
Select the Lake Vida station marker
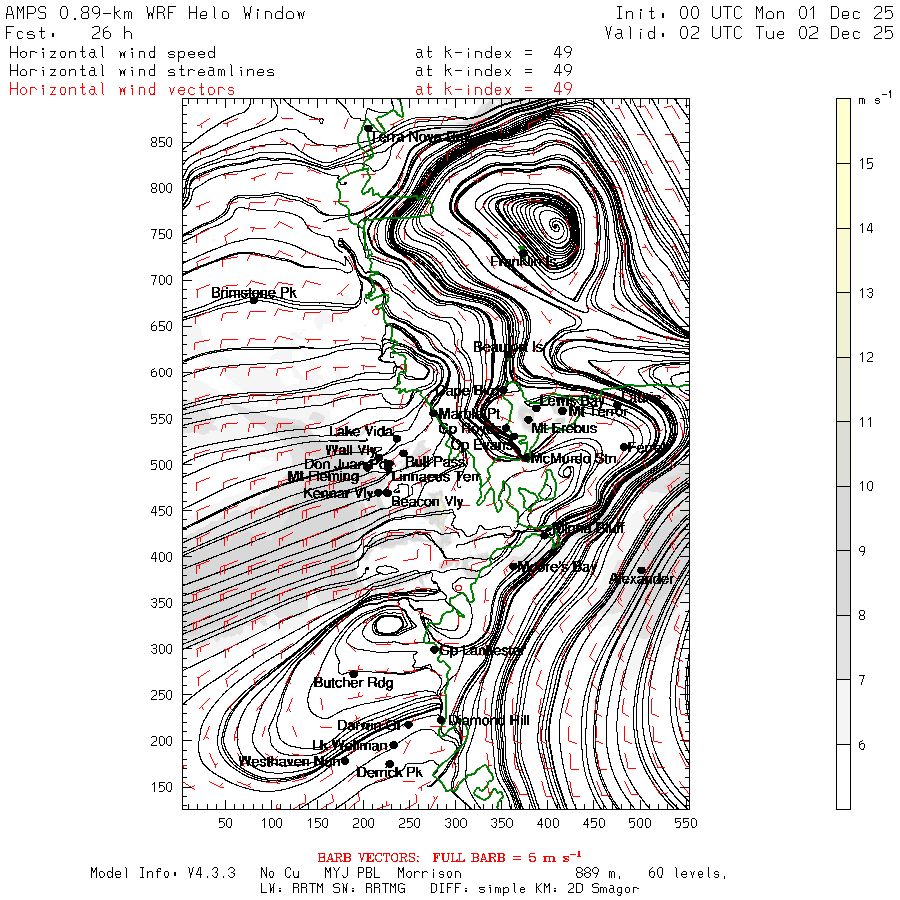[x=397, y=438]
